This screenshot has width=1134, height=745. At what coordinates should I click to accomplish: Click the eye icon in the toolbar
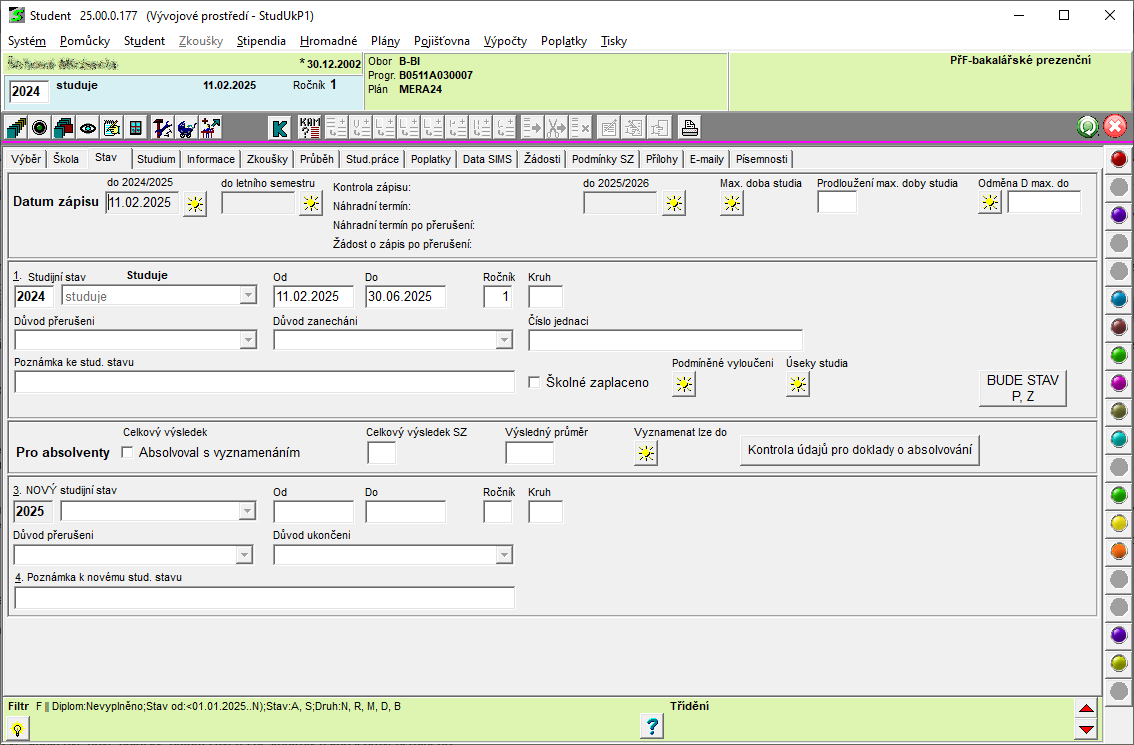click(88, 127)
